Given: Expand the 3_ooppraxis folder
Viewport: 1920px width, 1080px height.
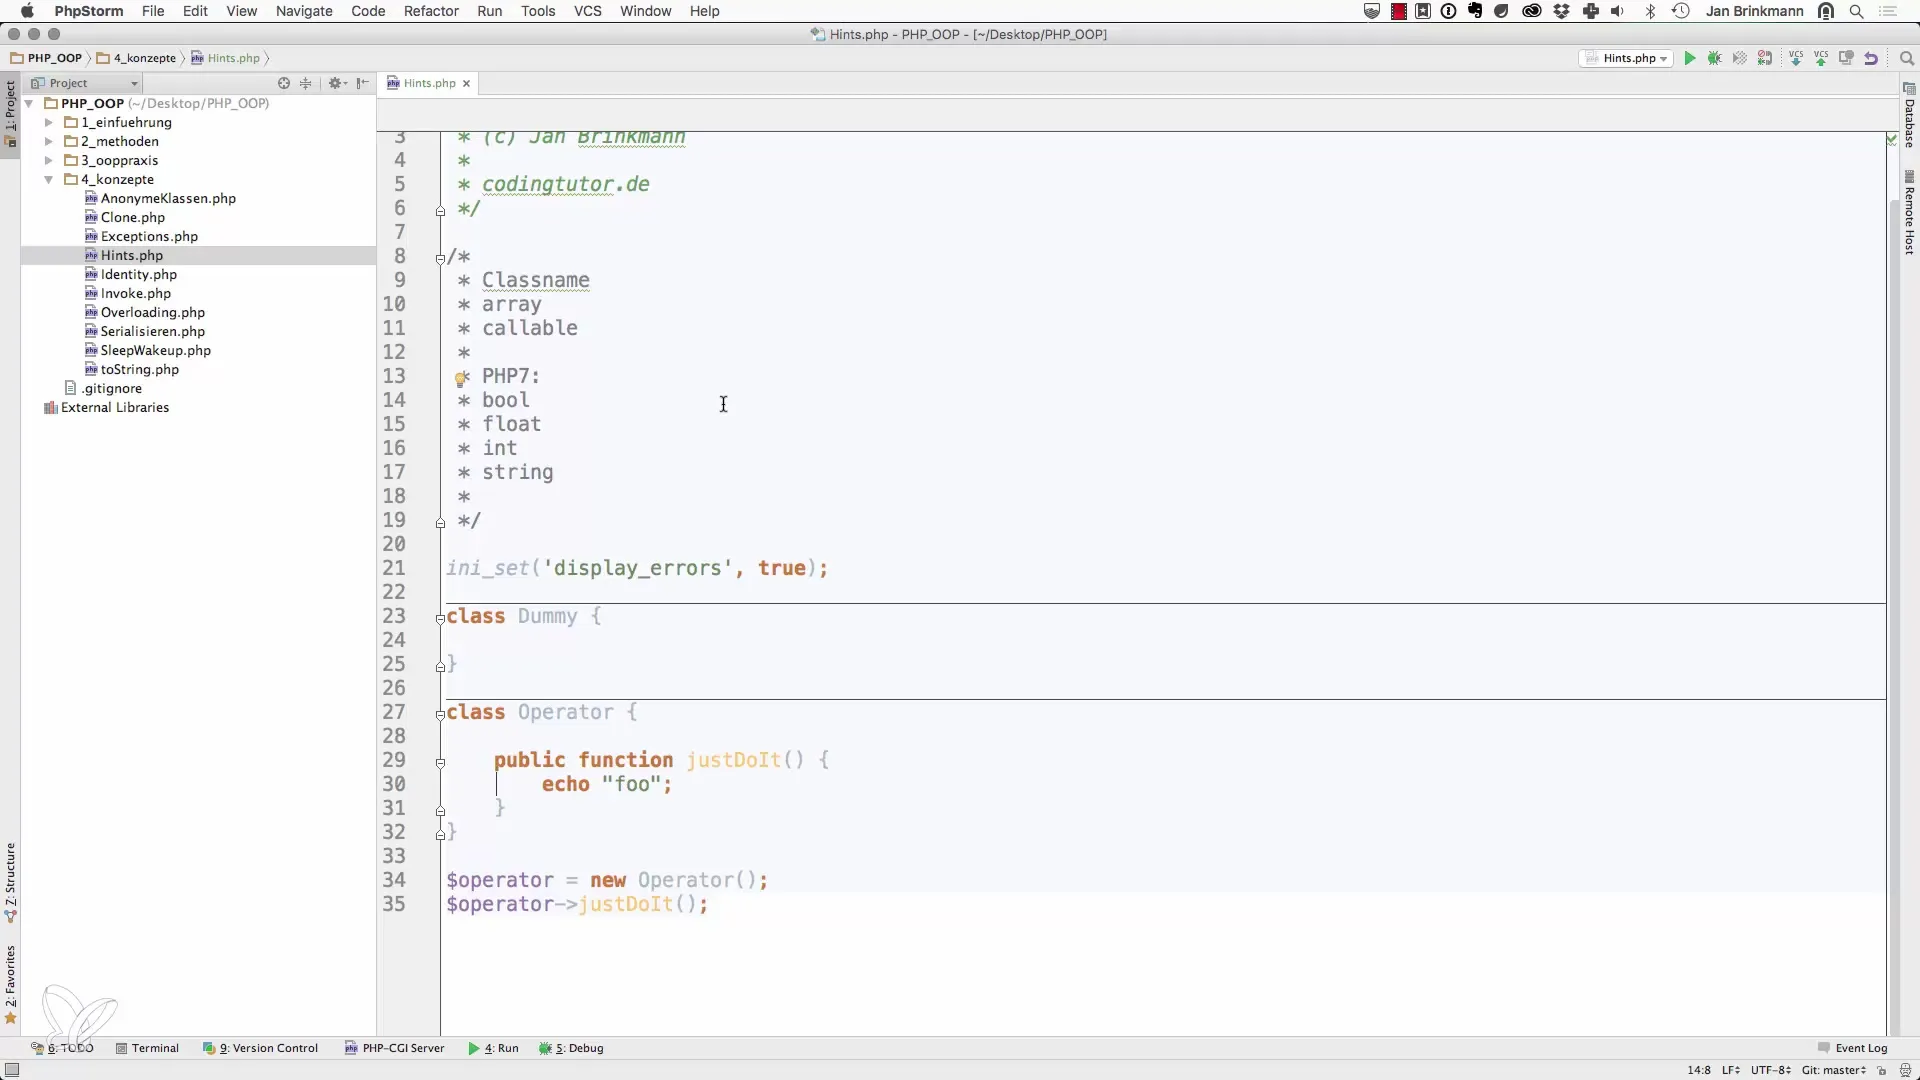Looking at the screenshot, I should point(48,160).
